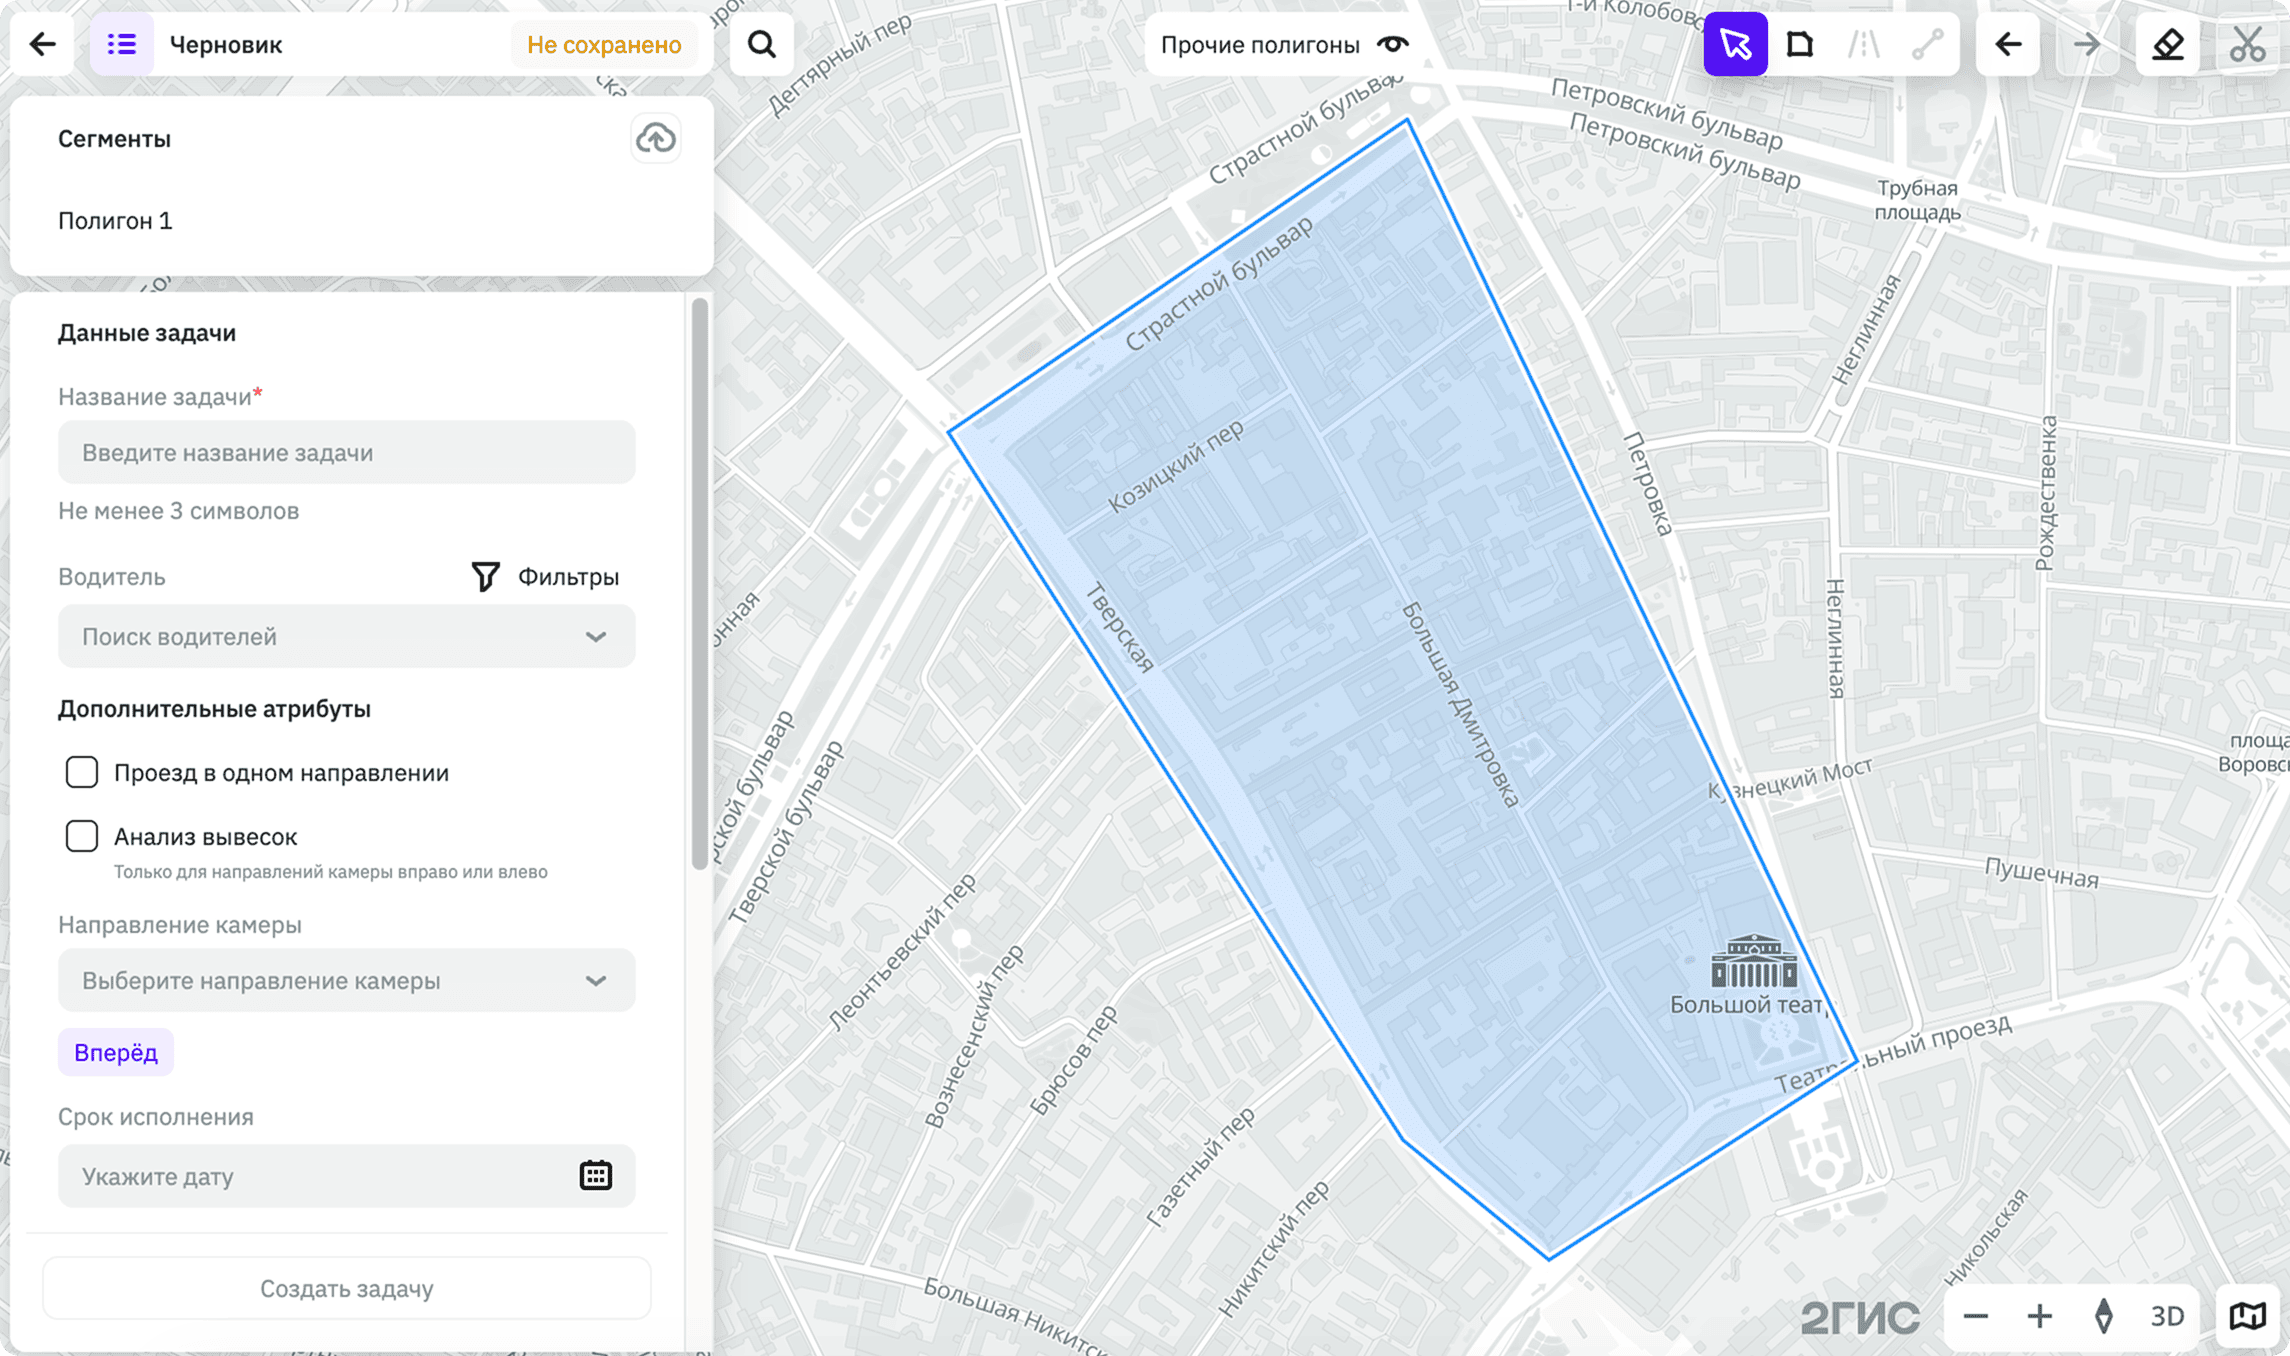Select the scissors cut tool

[x=2247, y=44]
